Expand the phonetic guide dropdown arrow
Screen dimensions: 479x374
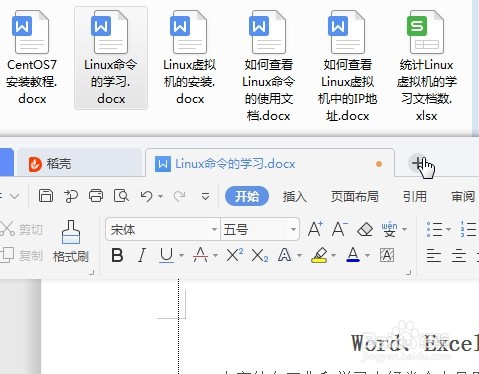tap(404, 229)
